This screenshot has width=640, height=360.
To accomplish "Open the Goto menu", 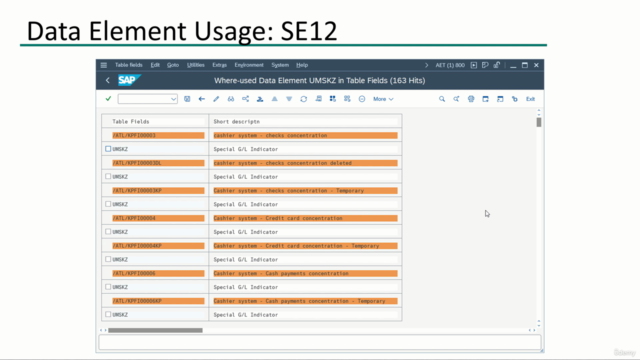I will (x=173, y=65).
